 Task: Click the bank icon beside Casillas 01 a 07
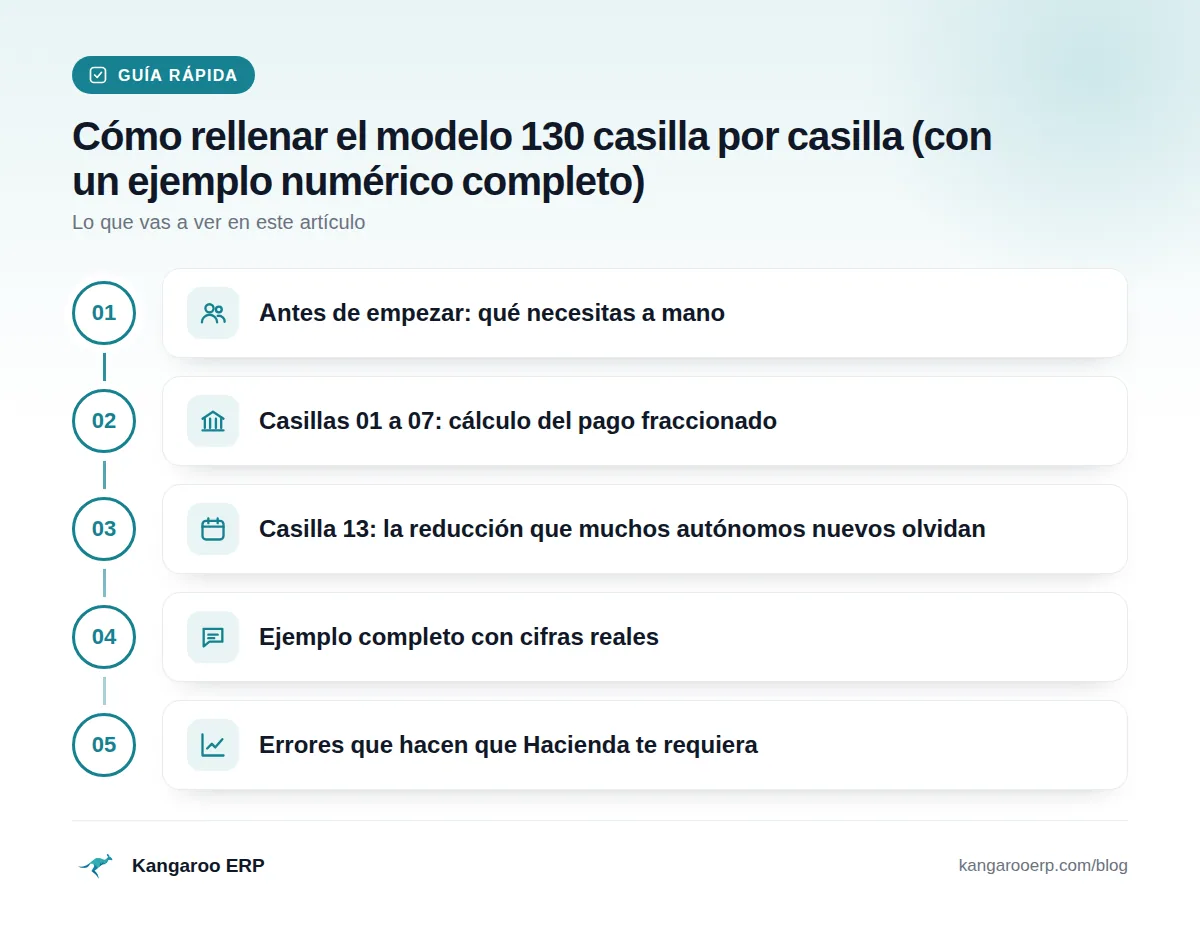tap(213, 421)
